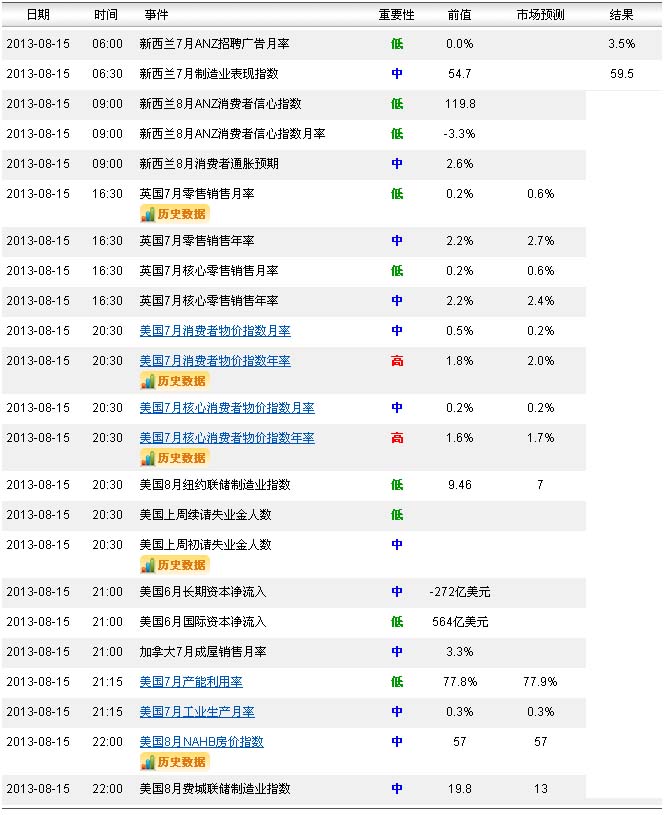
Task: Click the 结果 column header
Action: tap(622, 15)
